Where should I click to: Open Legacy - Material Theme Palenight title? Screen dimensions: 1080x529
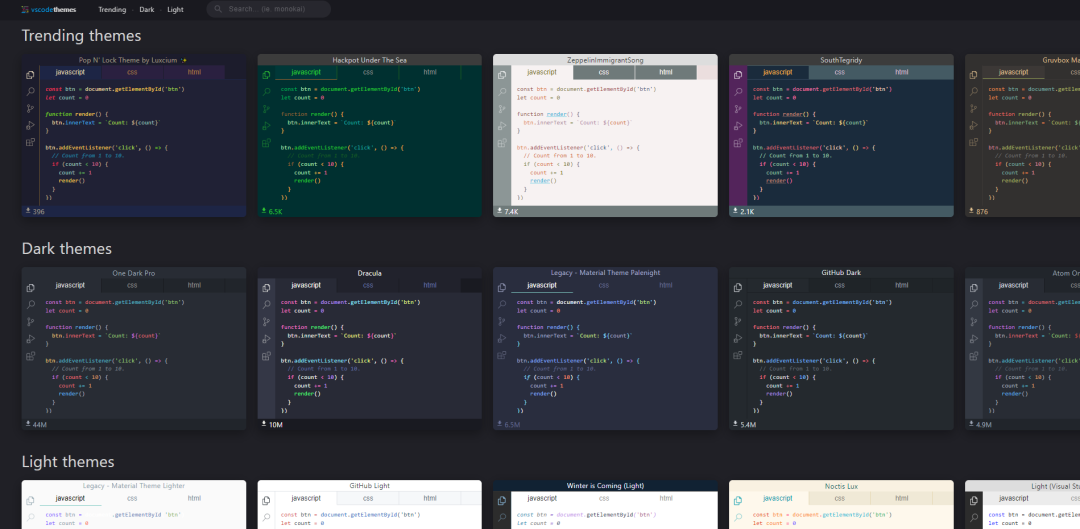[x=605, y=273]
